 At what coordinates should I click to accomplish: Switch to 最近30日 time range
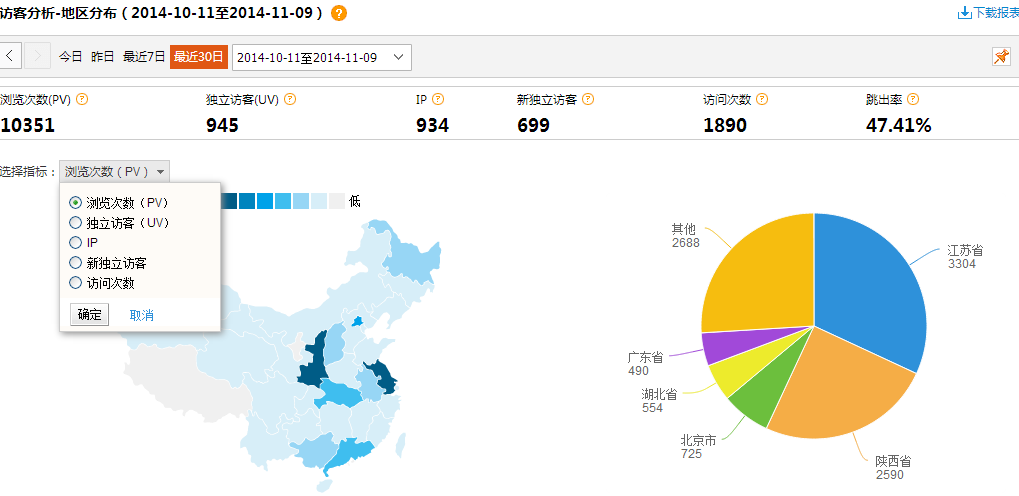199,57
